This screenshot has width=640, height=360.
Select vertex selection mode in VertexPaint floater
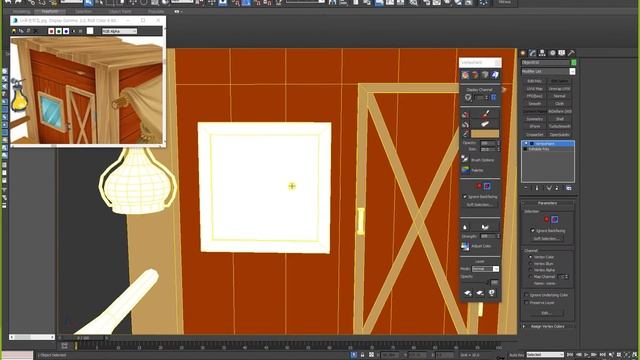click(478, 186)
